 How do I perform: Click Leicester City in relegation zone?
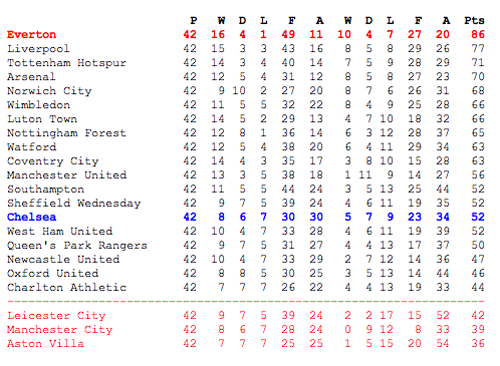pos(56,315)
